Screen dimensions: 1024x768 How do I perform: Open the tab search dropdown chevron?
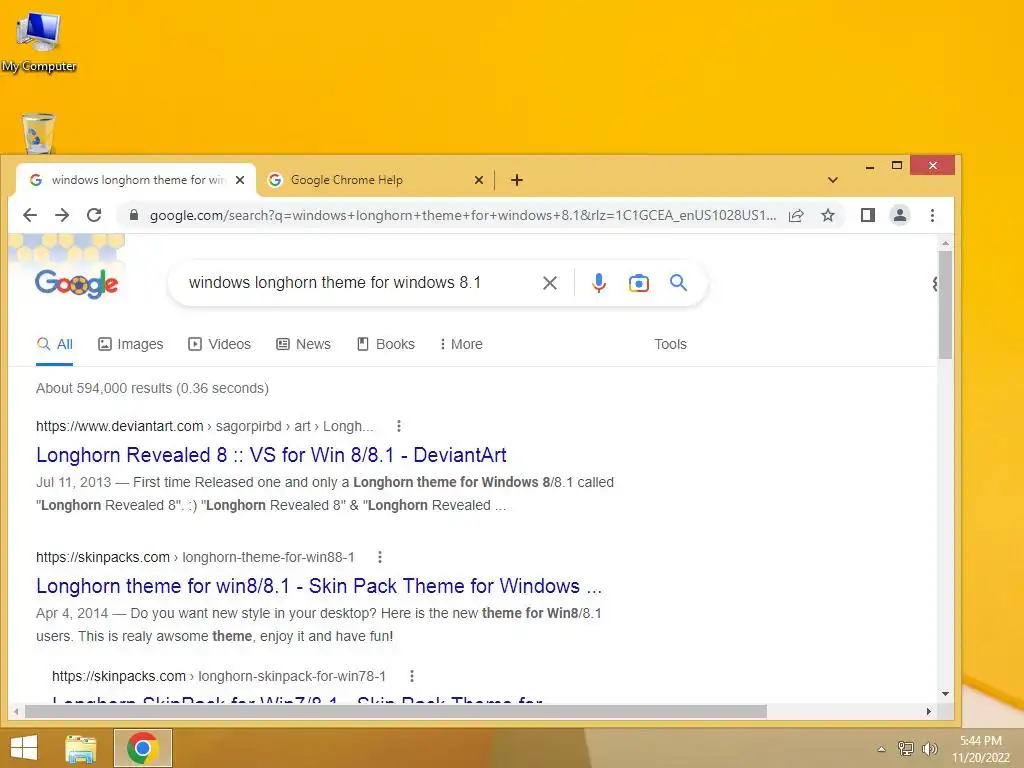(x=833, y=180)
